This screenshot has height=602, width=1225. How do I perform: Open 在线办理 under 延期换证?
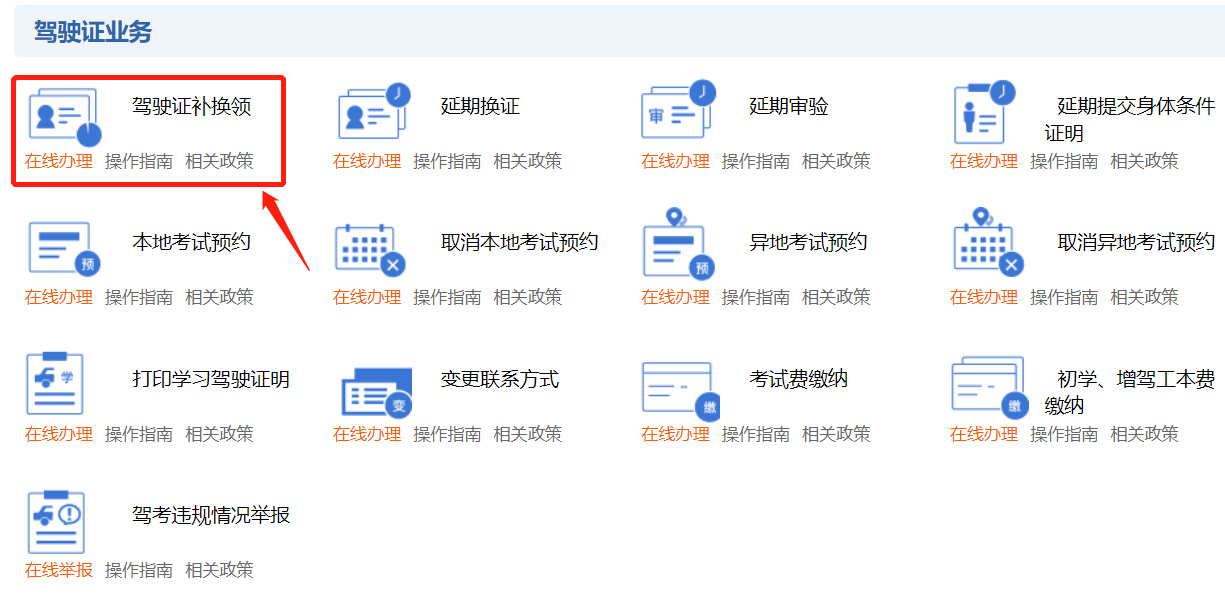(367, 161)
